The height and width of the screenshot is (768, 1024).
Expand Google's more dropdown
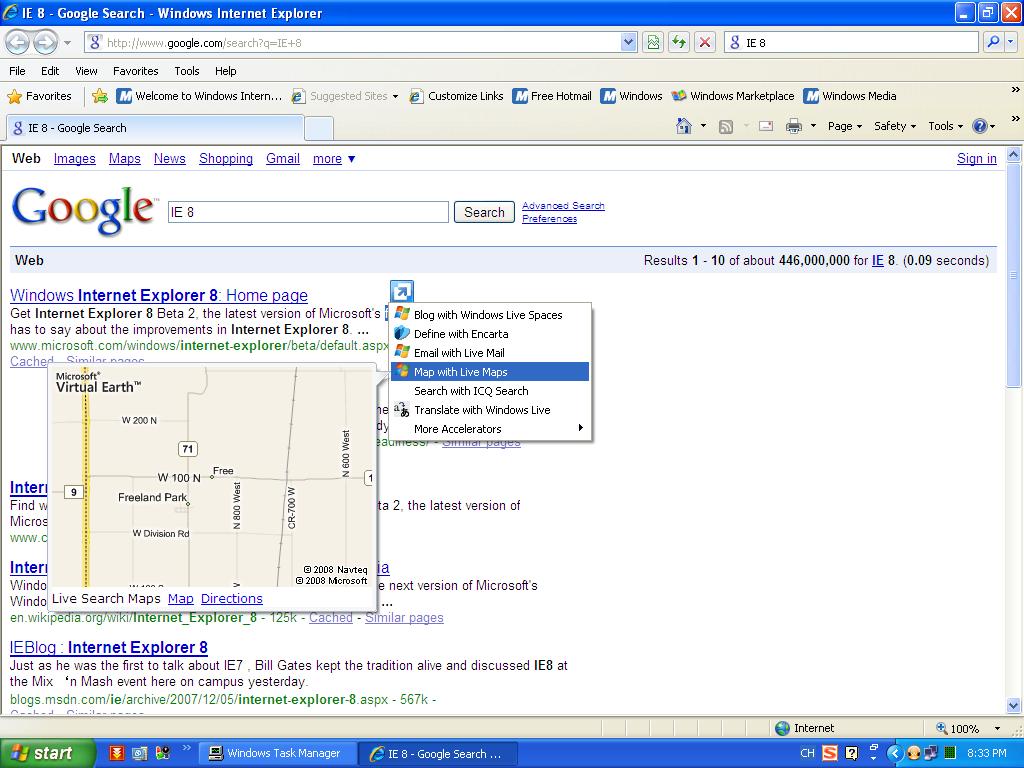334,159
